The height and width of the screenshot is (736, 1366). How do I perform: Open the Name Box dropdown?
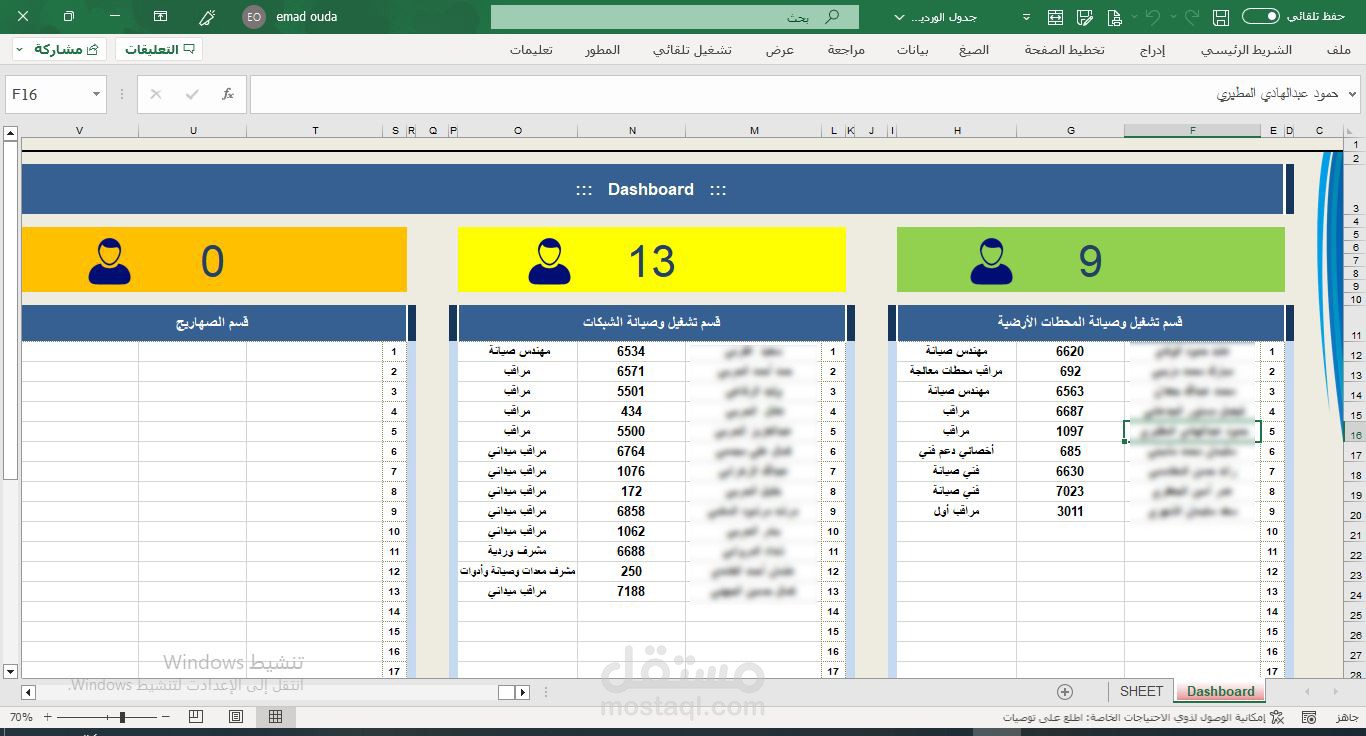click(x=95, y=94)
